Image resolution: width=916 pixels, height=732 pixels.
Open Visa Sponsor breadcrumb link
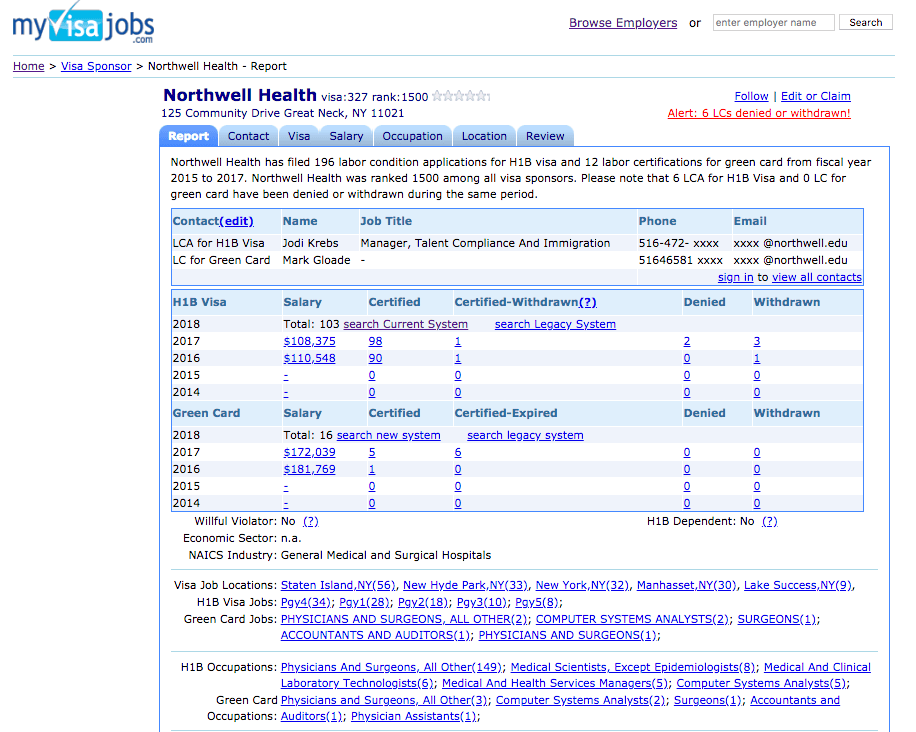tap(96, 66)
